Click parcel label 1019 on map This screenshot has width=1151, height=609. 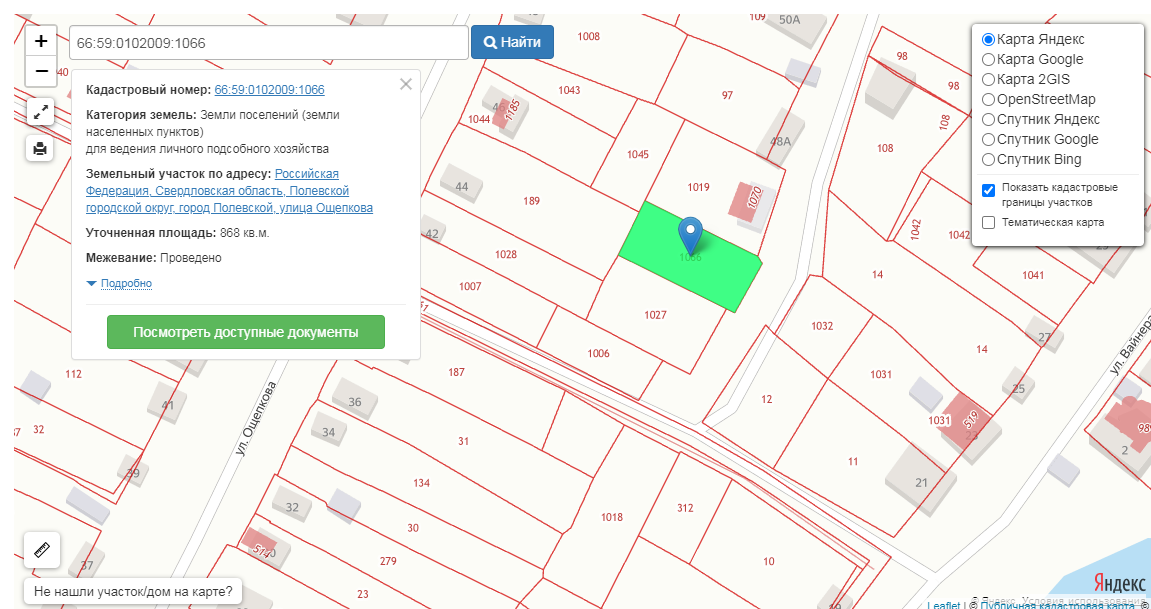coord(698,186)
